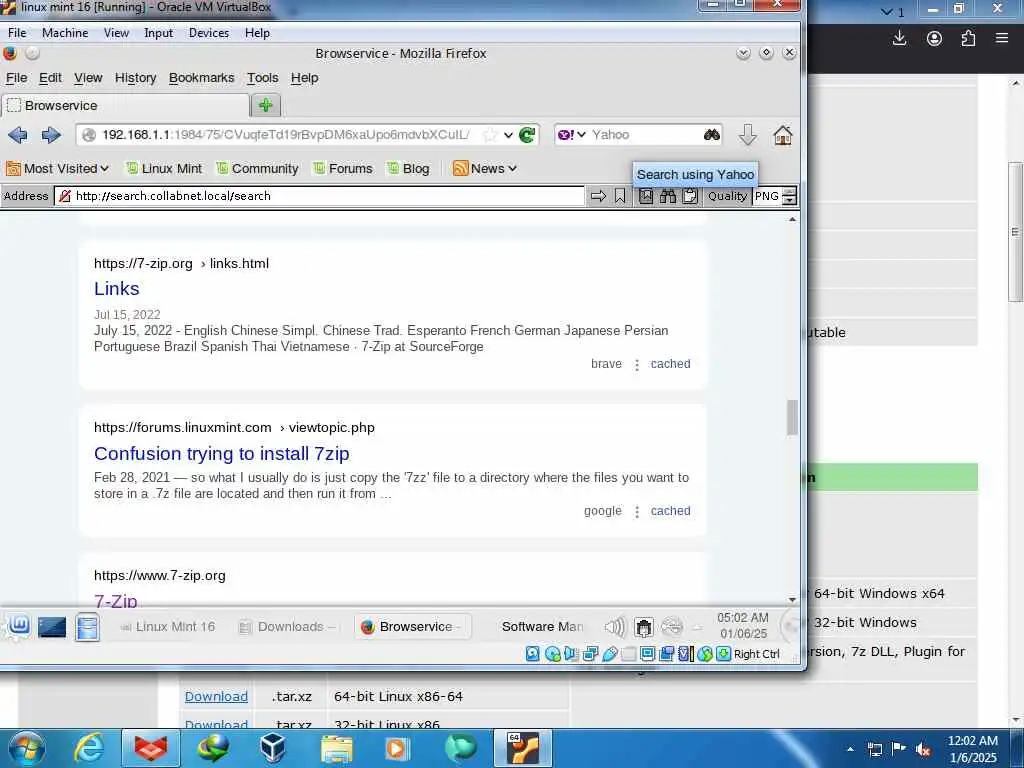Click VirtualBox status bar optical disc icon
The height and width of the screenshot is (768, 1024).
coord(552,654)
